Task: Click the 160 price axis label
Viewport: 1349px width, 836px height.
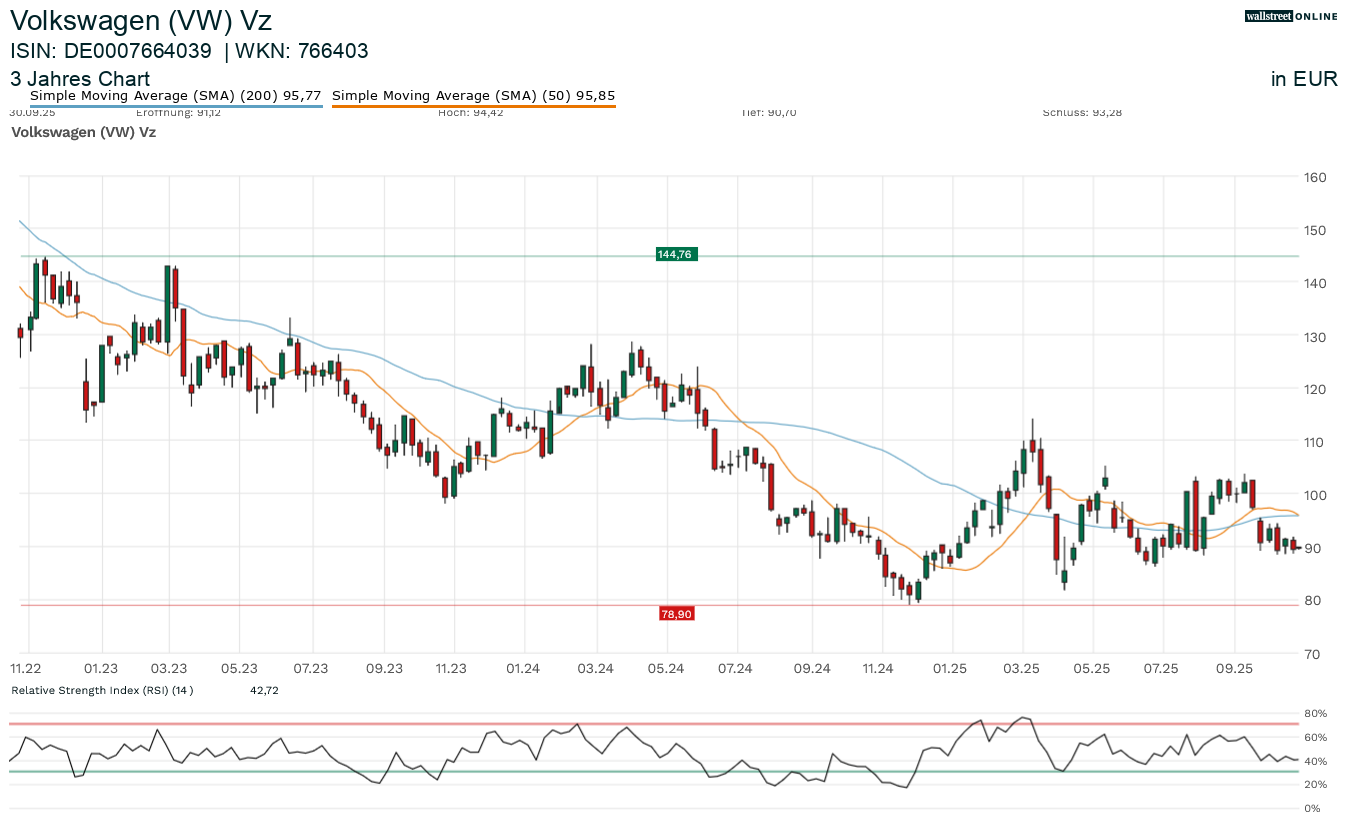Action: click(x=1315, y=178)
